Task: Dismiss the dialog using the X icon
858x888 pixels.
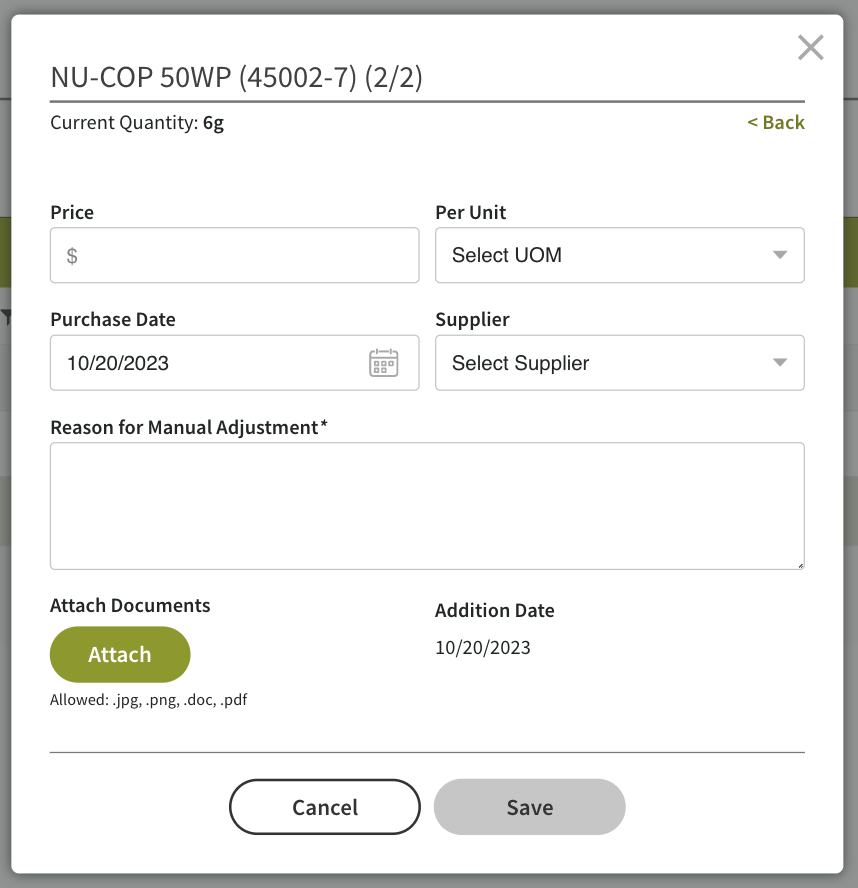Action: coord(810,47)
